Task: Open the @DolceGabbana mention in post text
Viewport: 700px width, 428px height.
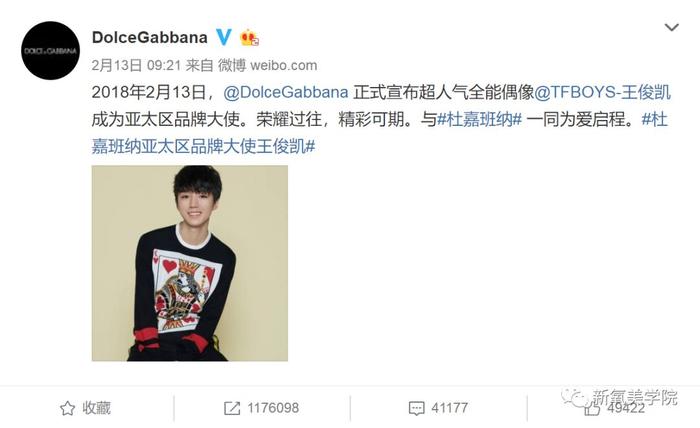Action: click(x=286, y=92)
